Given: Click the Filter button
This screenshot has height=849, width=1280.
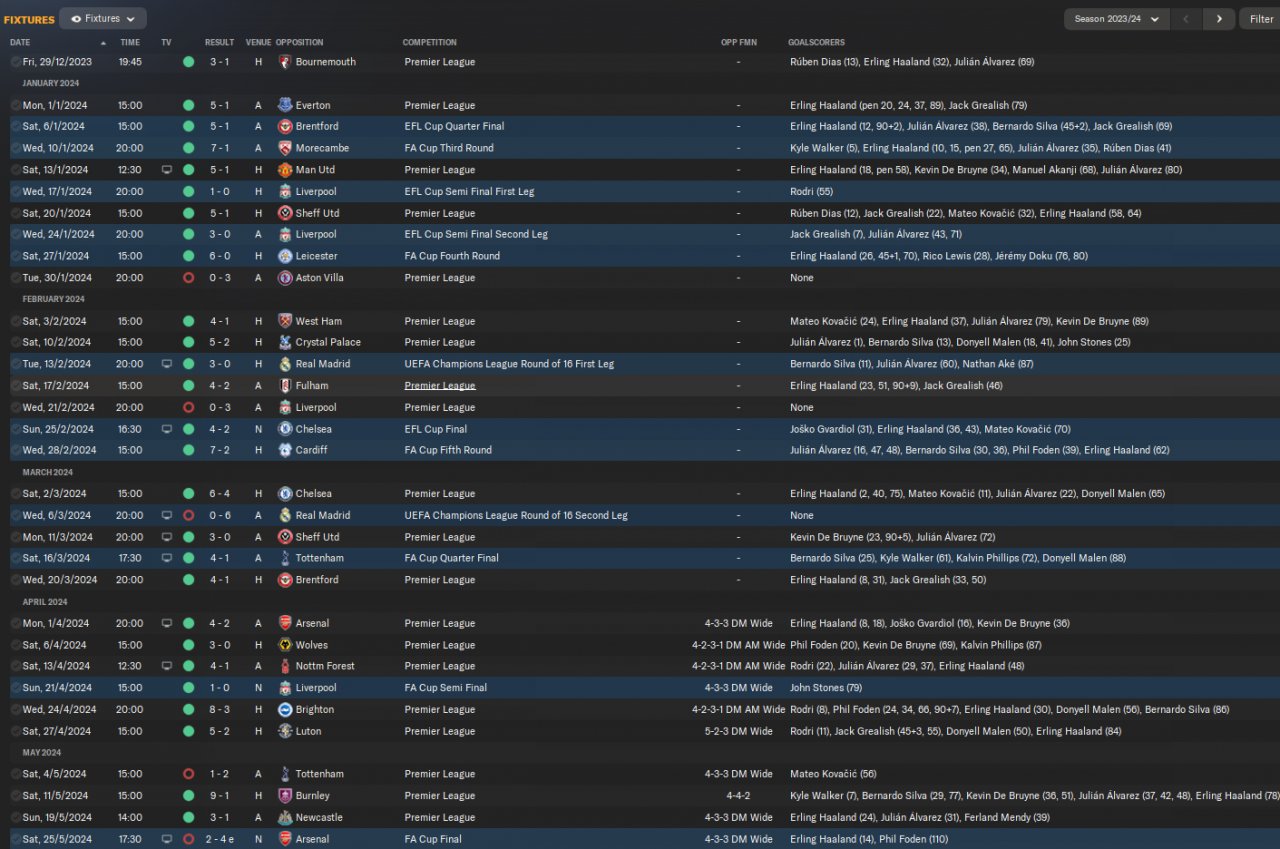Looking at the screenshot, I should point(1261,18).
